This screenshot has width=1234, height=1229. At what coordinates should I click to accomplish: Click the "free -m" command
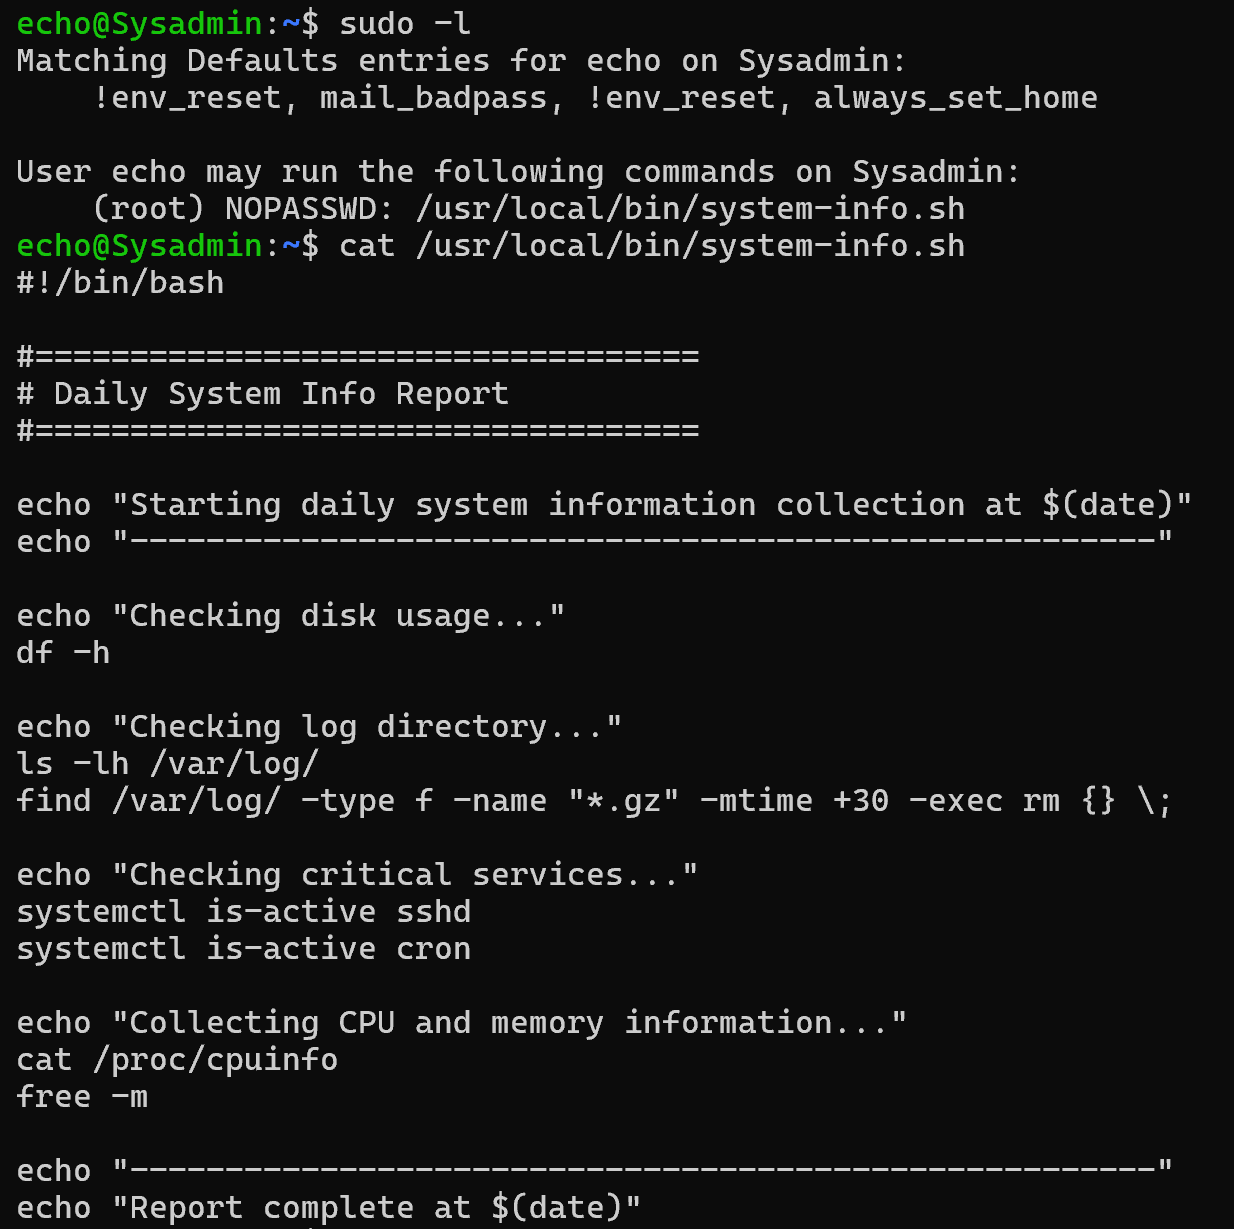click(x=82, y=1097)
